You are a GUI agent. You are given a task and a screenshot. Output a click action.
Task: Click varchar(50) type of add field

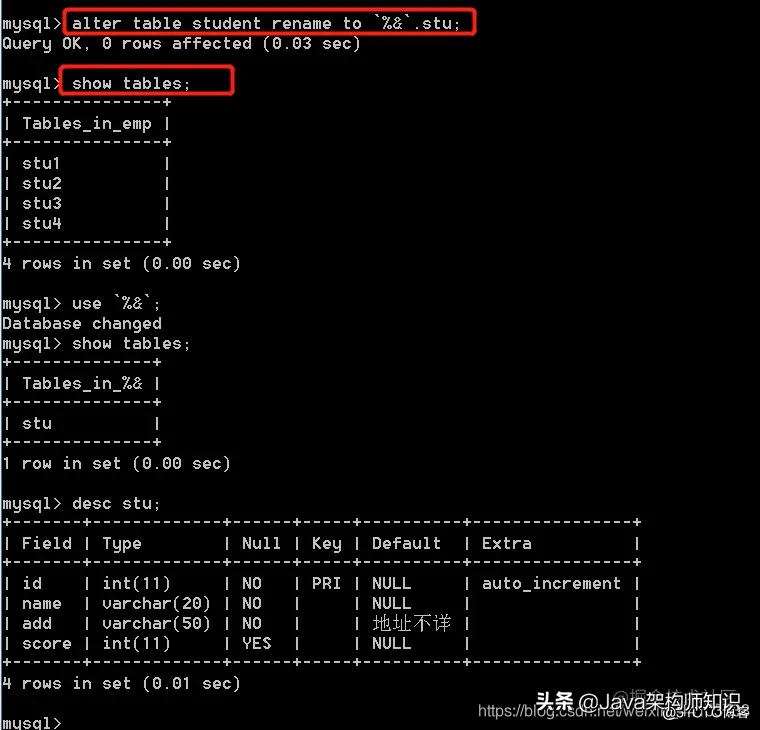pyautogui.click(x=156, y=623)
